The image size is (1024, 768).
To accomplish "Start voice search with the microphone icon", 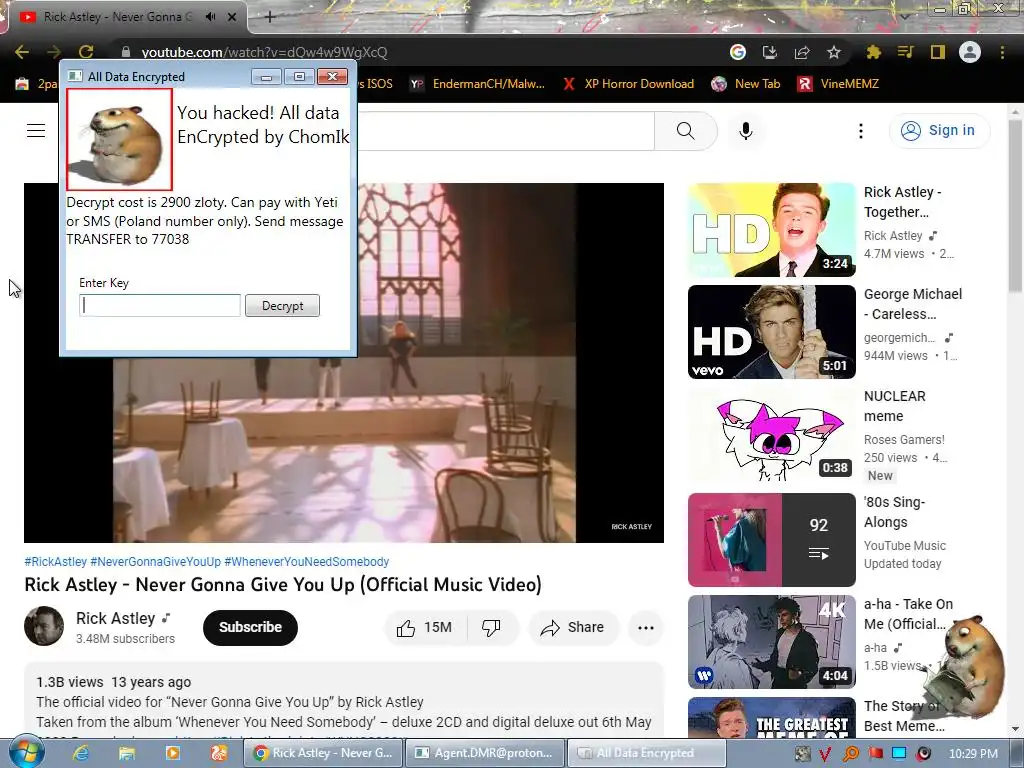I will [x=746, y=131].
